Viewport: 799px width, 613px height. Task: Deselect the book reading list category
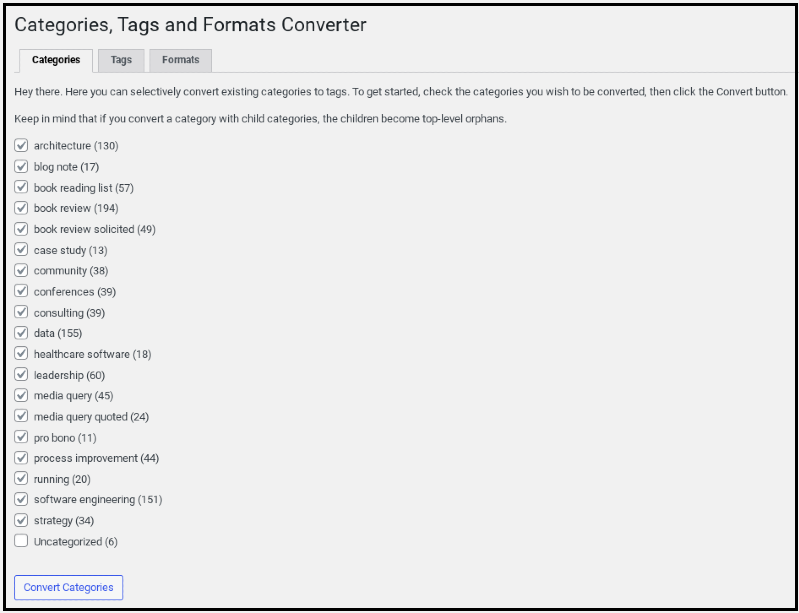21,188
